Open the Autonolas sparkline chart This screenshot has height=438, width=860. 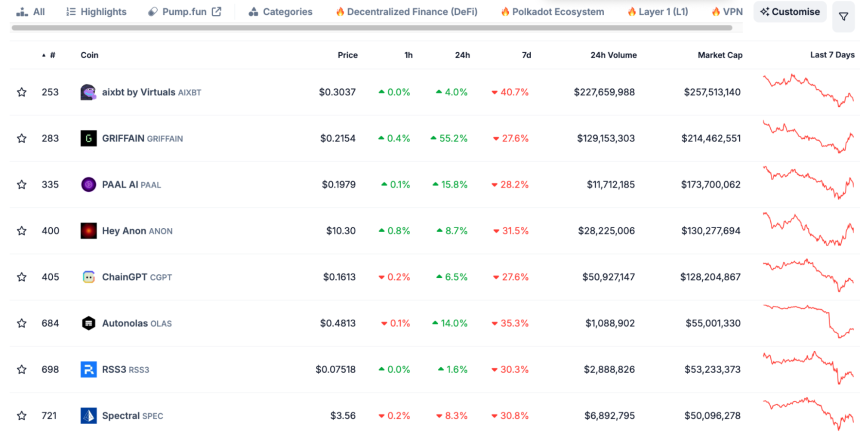coord(808,321)
